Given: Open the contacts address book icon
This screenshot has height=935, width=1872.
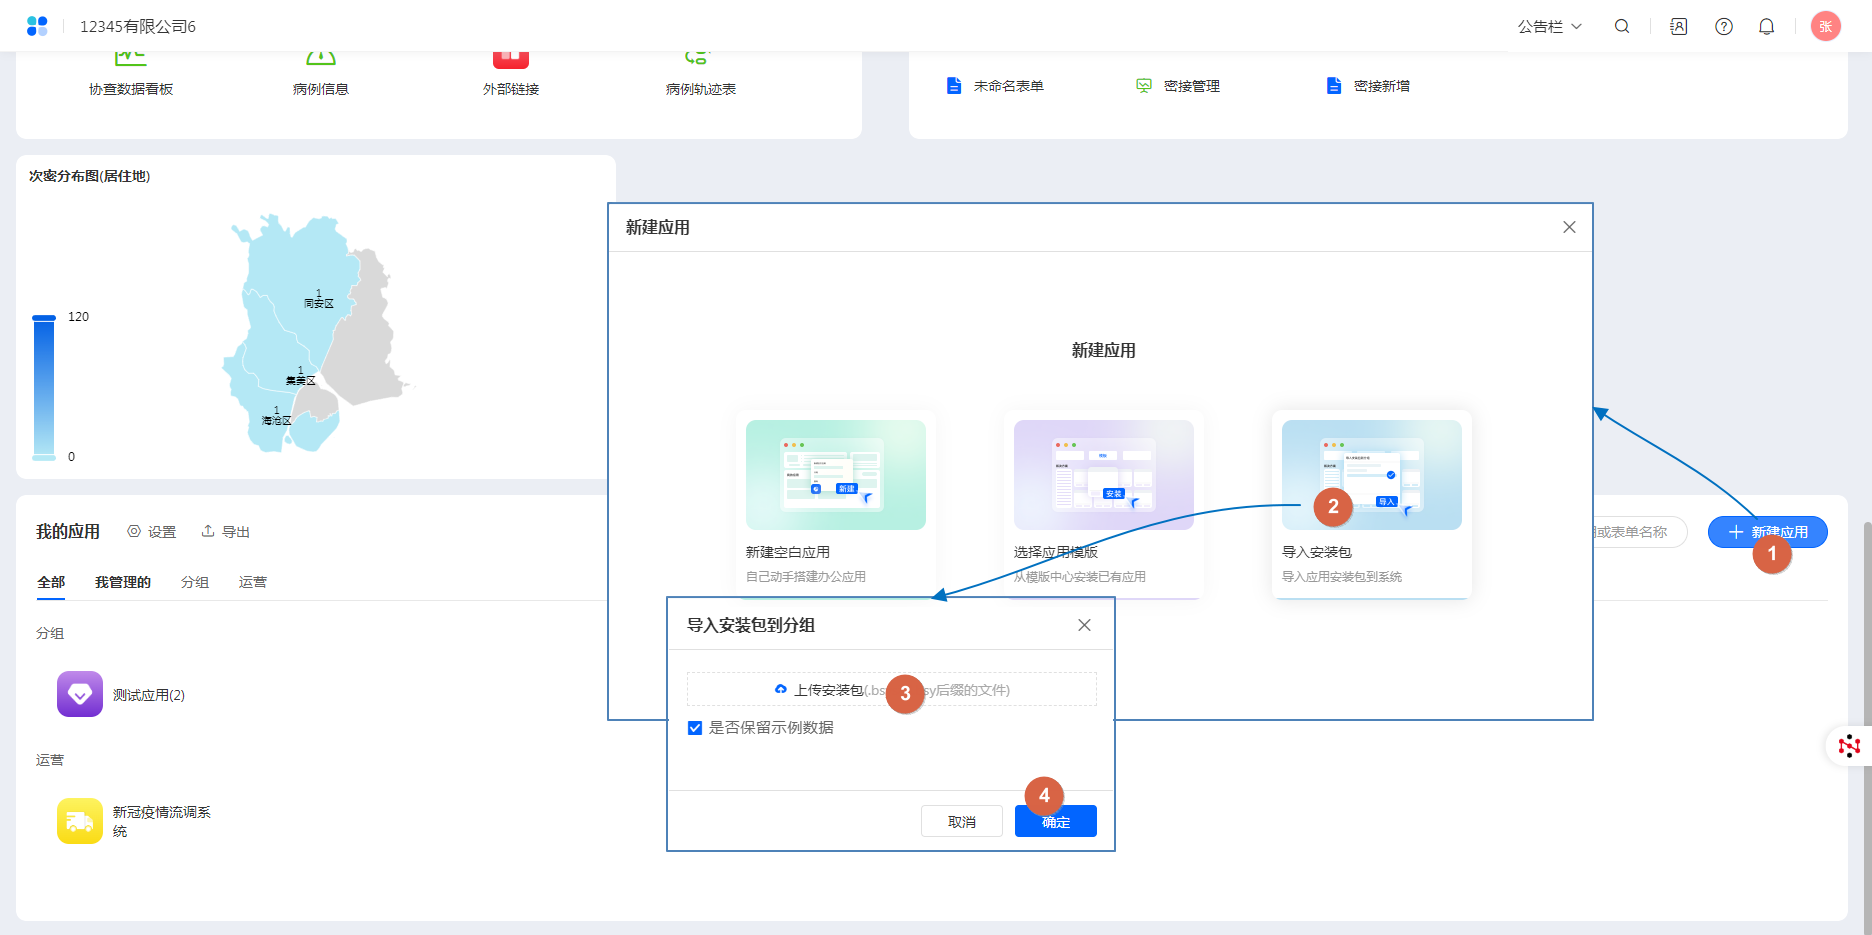Looking at the screenshot, I should coord(1679,27).
